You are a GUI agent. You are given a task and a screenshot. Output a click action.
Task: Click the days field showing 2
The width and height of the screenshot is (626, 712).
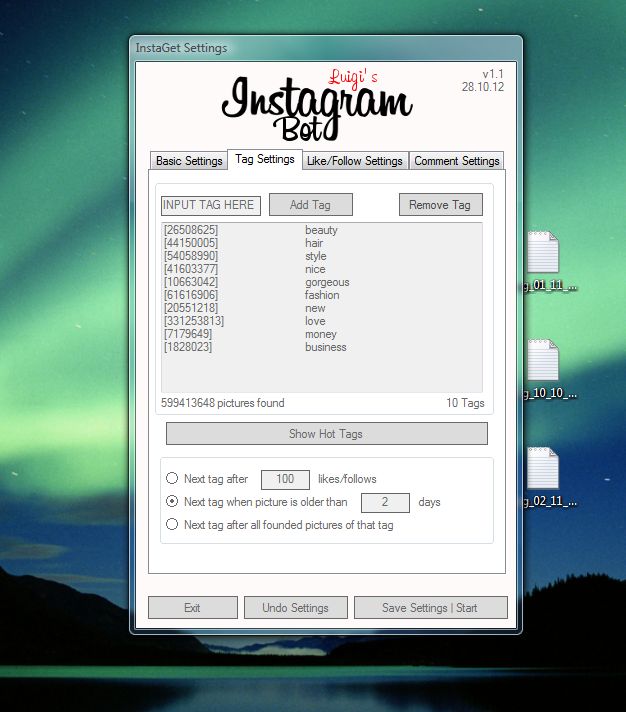click(384, 502)
